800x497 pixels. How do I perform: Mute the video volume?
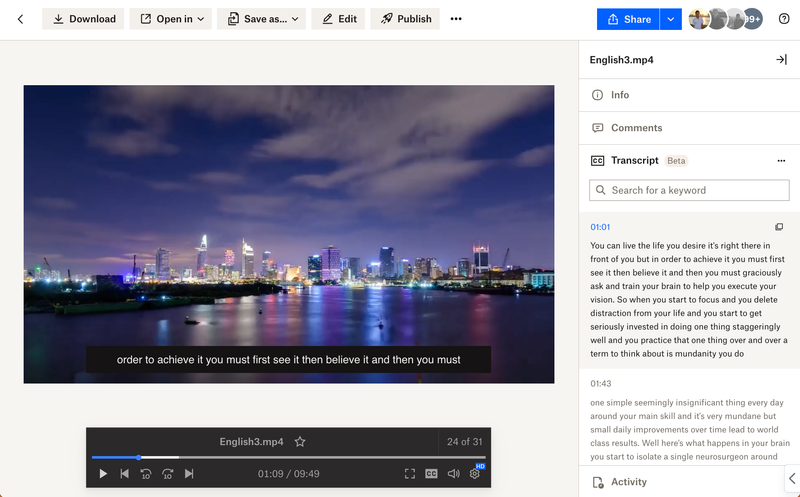[x=454, y=474]
